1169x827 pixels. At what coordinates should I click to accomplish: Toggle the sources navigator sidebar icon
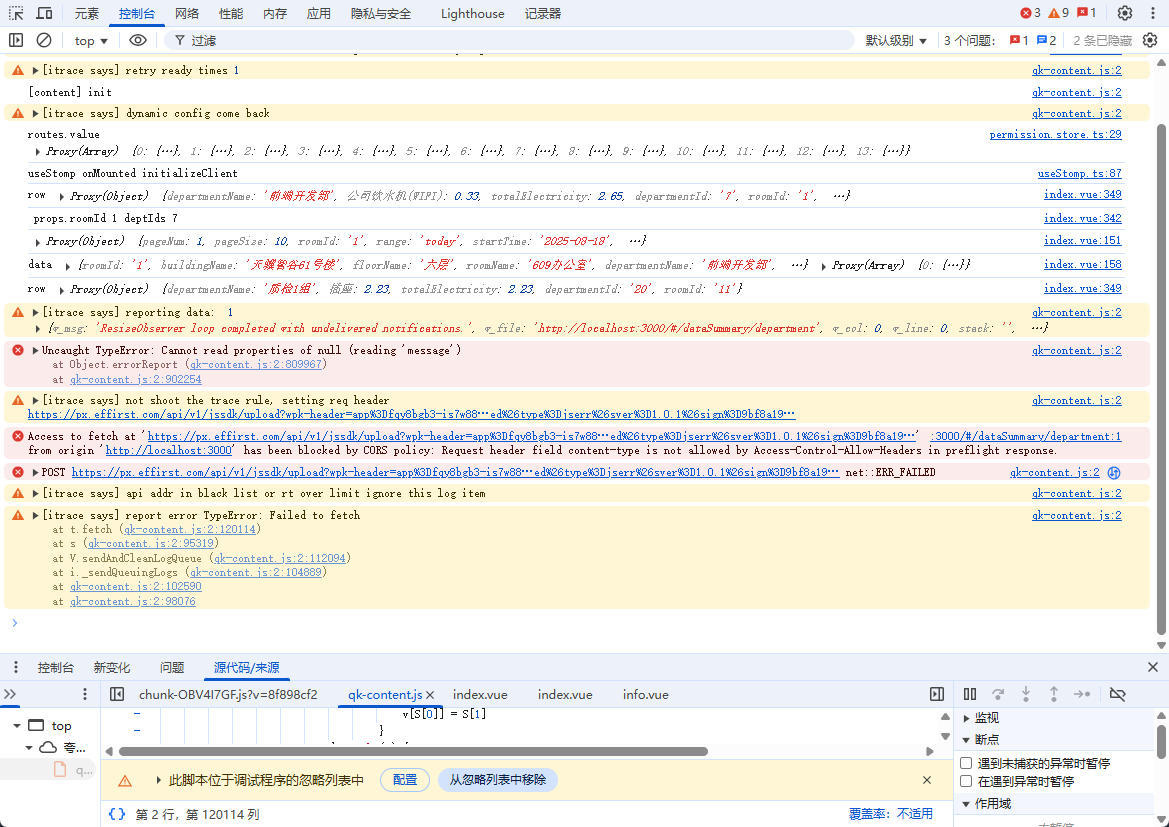coord(117,694)
